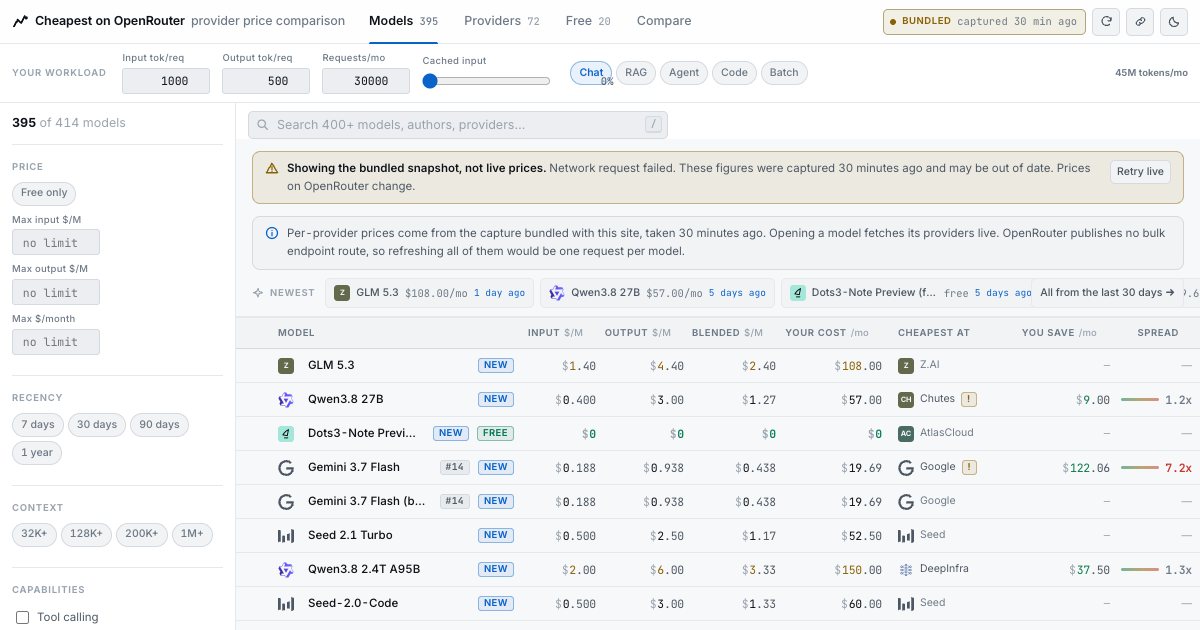Click the Seed provider icon in Seed-2.0-Code row
This screenshot has width=1200, height=630.
click(x=906, y=603)
